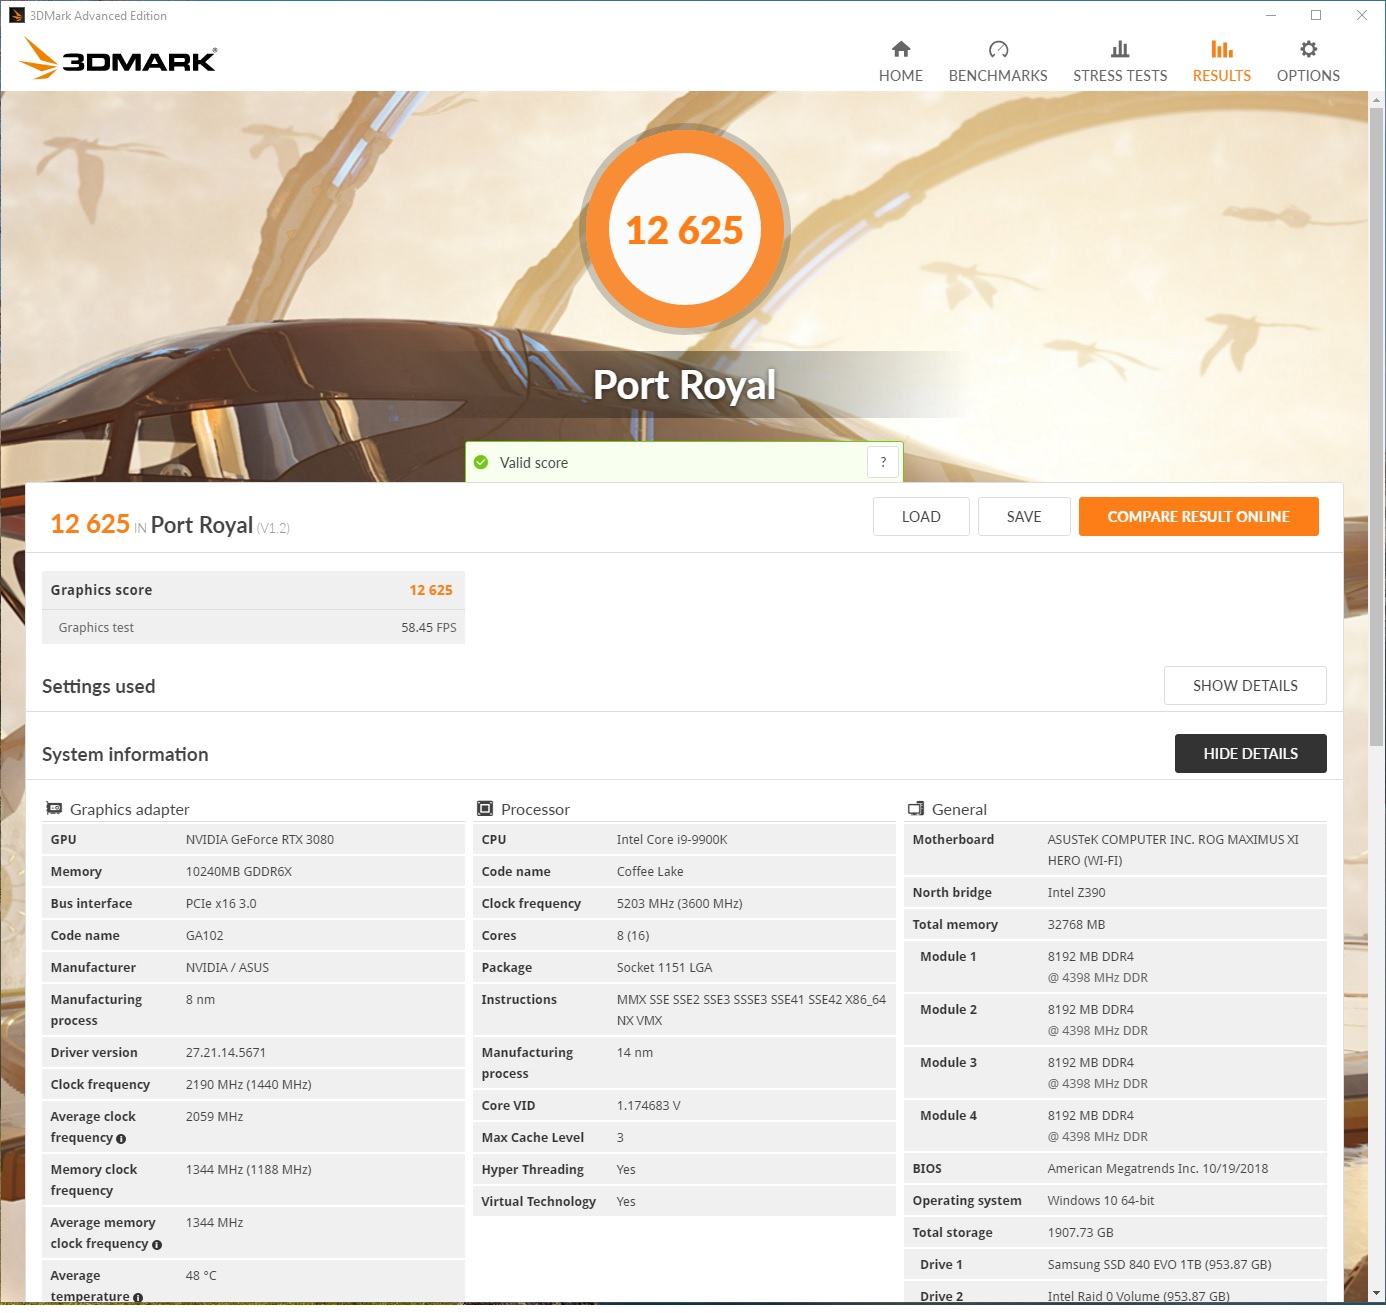This screenshot has width=1386, height=1313.
Task: Click info icon next to Average clock frequency
Action: (x=121, y=1139)
